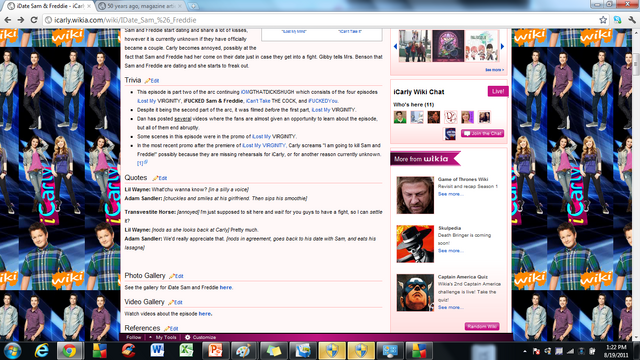Open Paint from the taskbar

pos(244,351)
